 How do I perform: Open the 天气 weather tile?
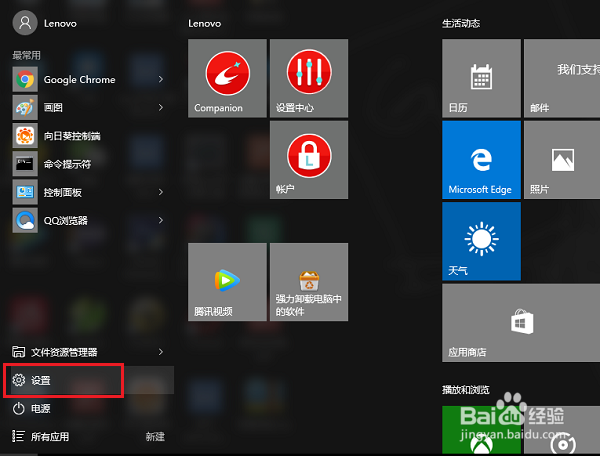coord(481,241)
